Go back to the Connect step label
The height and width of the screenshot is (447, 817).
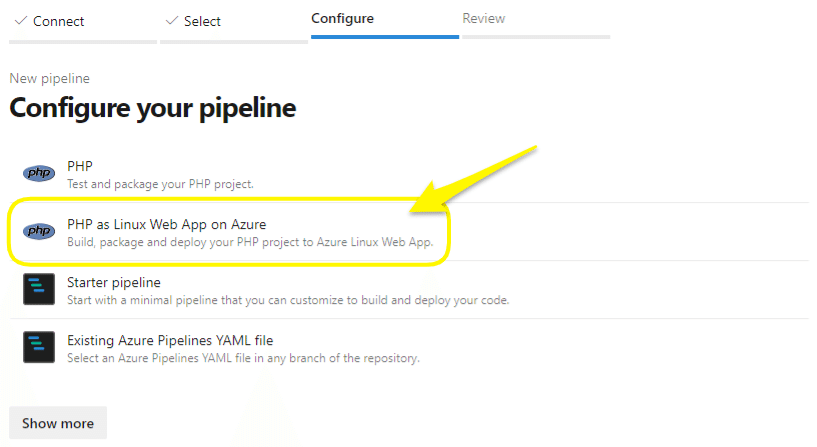click(58, 21)
